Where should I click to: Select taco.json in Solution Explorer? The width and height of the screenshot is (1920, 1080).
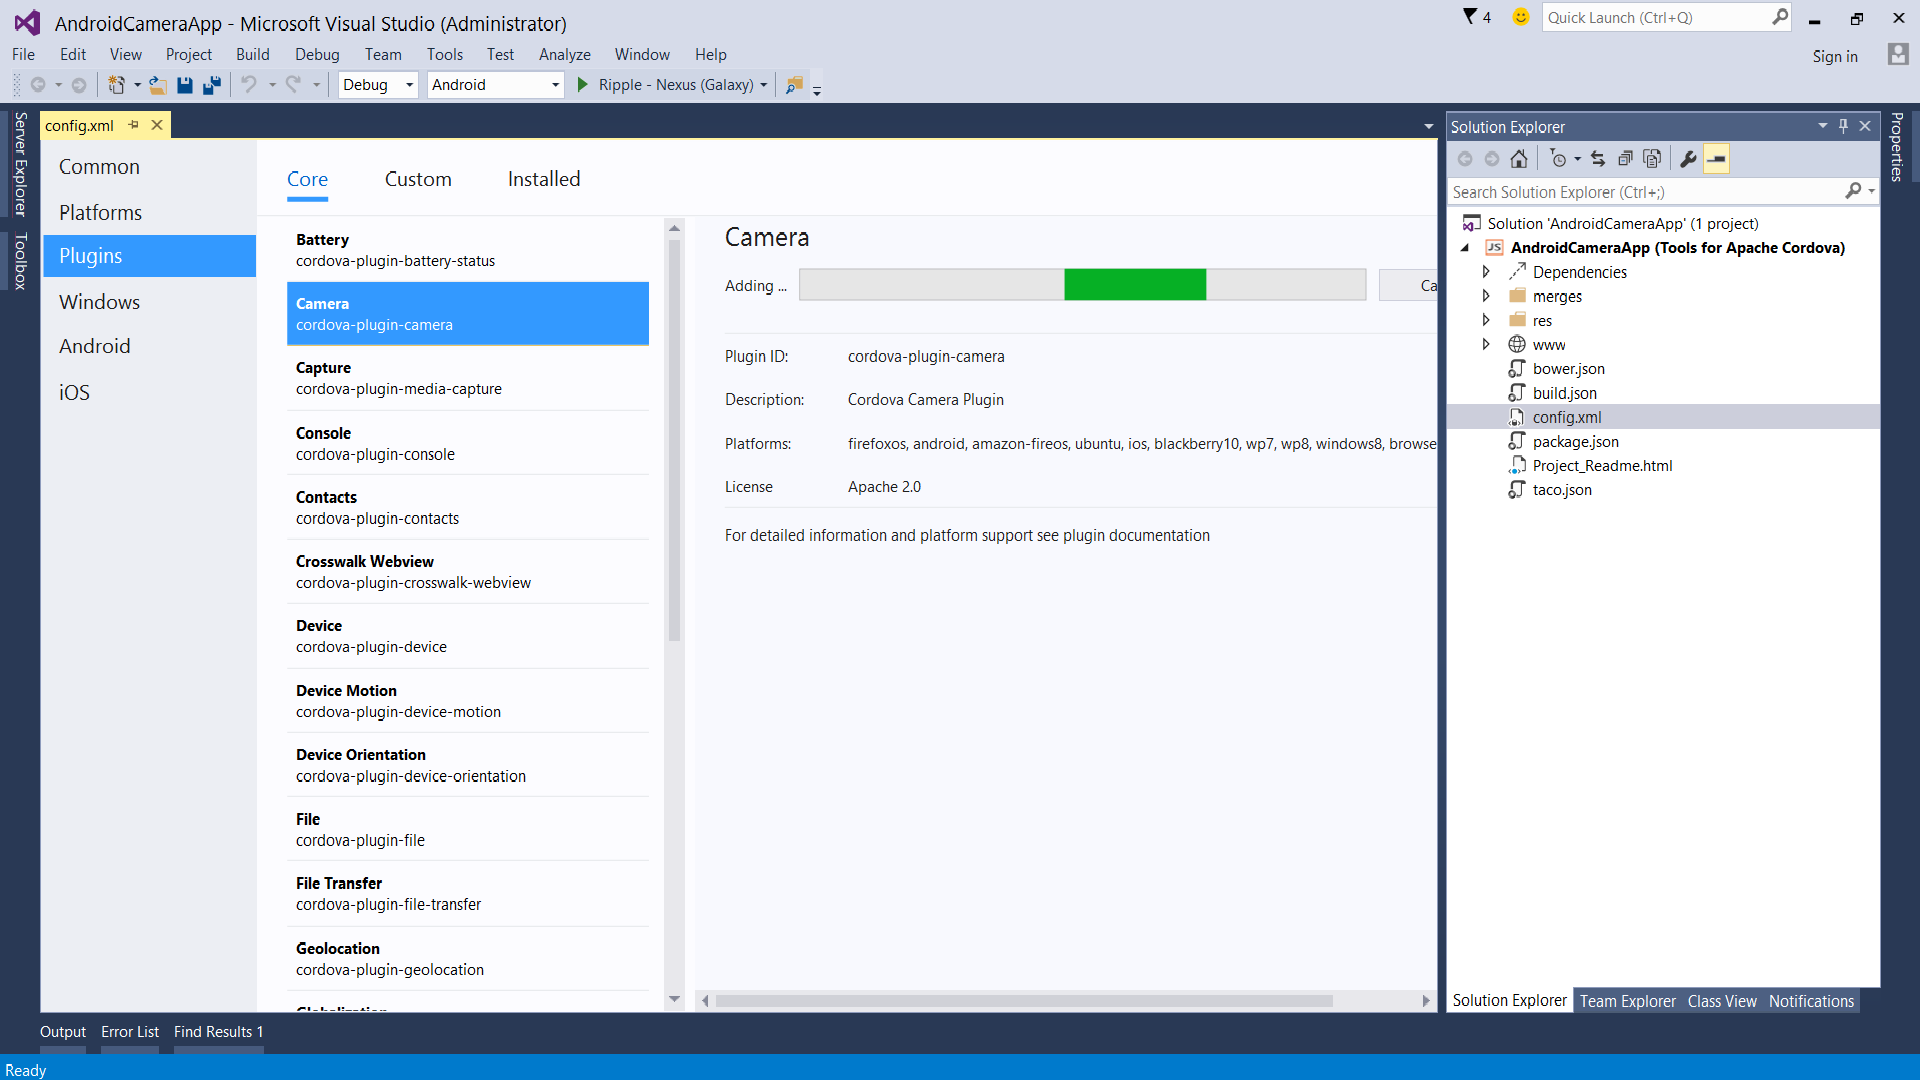pyautogui.click(x=1562, y=490)
